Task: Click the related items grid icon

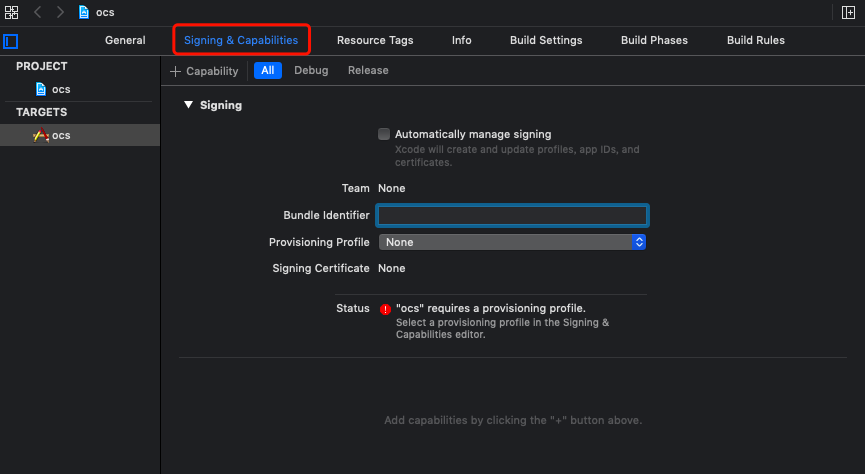Action: tap(12, 12)
